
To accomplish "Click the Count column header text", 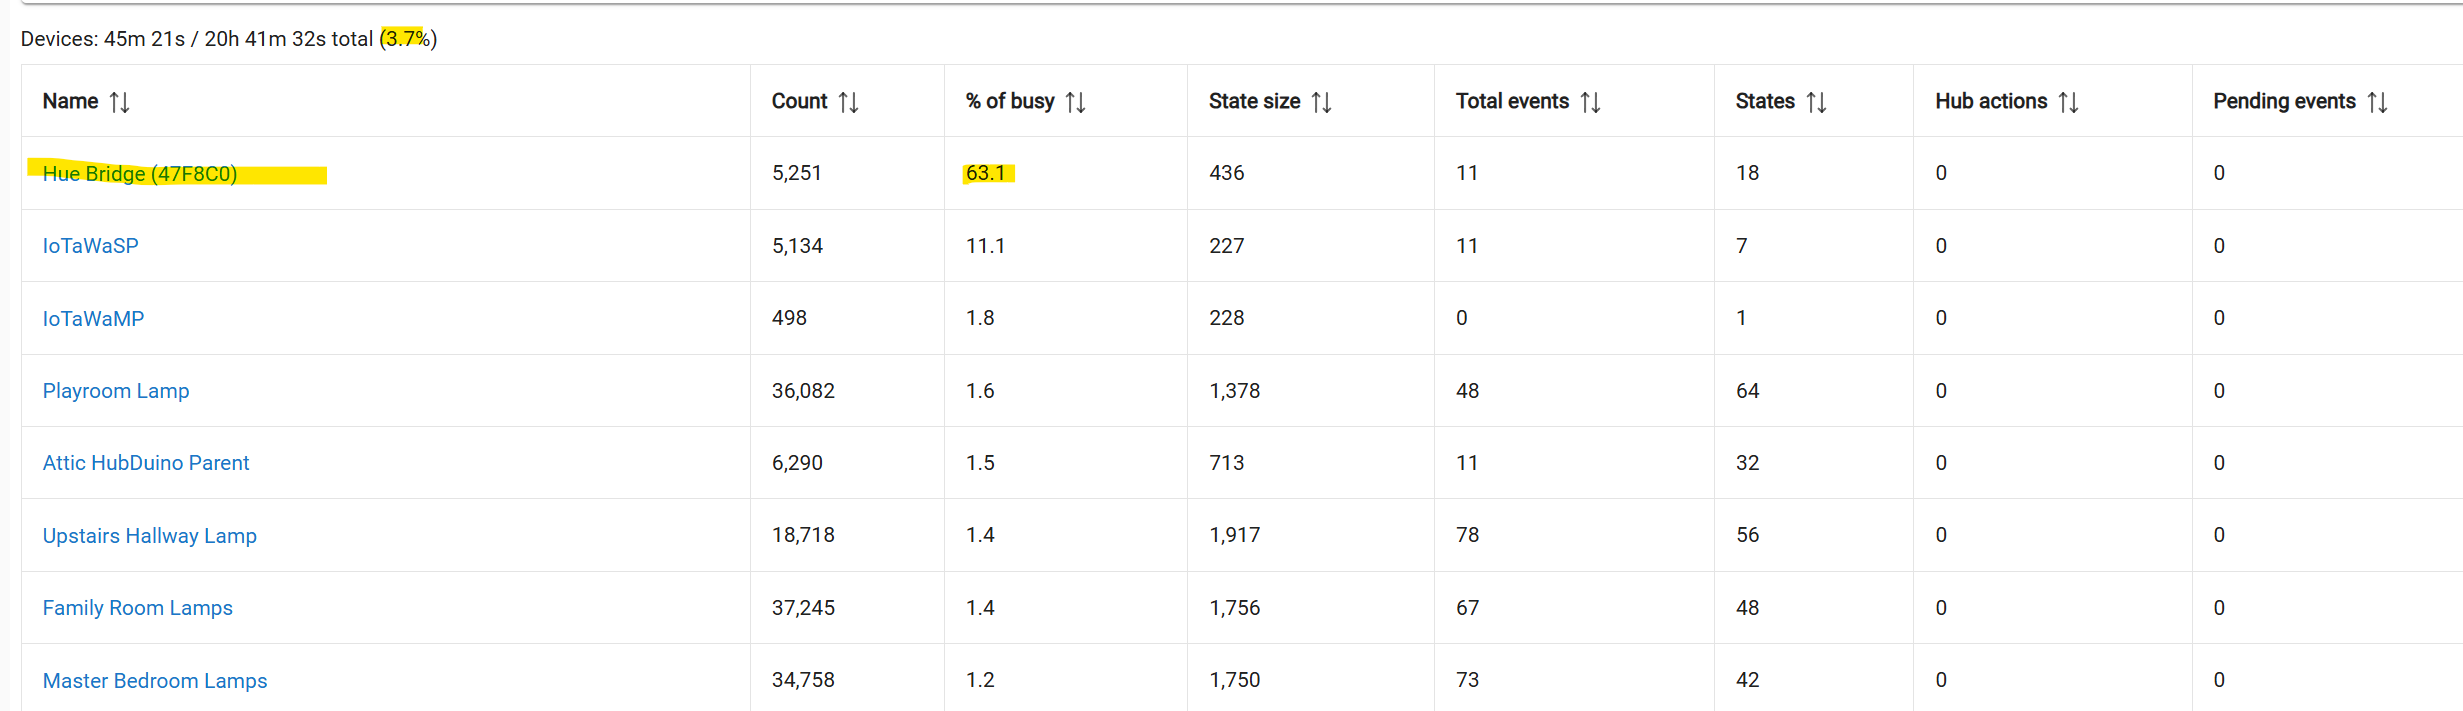I will tap(799, 101).
